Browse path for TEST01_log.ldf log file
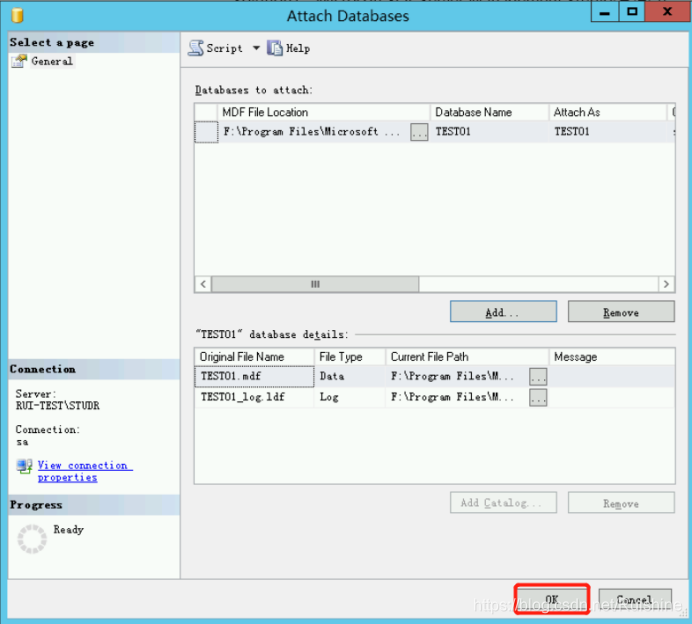The width and height of the screenshot is (692, 624). 538,397
